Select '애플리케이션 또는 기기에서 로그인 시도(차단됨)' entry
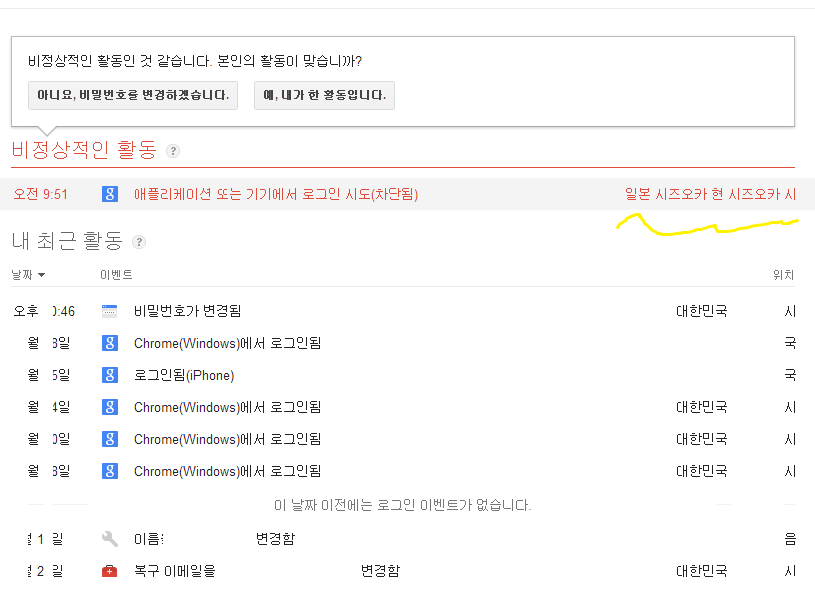This screenshot has height=590, width=815. point(276,194)
